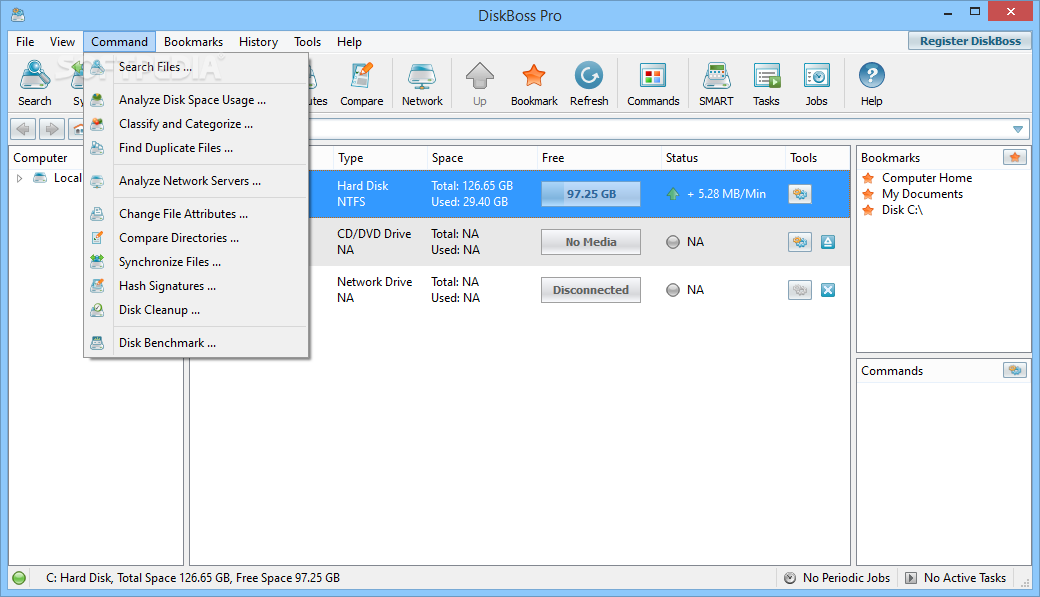Eject the CD/DVD Drive
The width and height of the screenshot is (1040, 597).
click(x=828, y=242)
